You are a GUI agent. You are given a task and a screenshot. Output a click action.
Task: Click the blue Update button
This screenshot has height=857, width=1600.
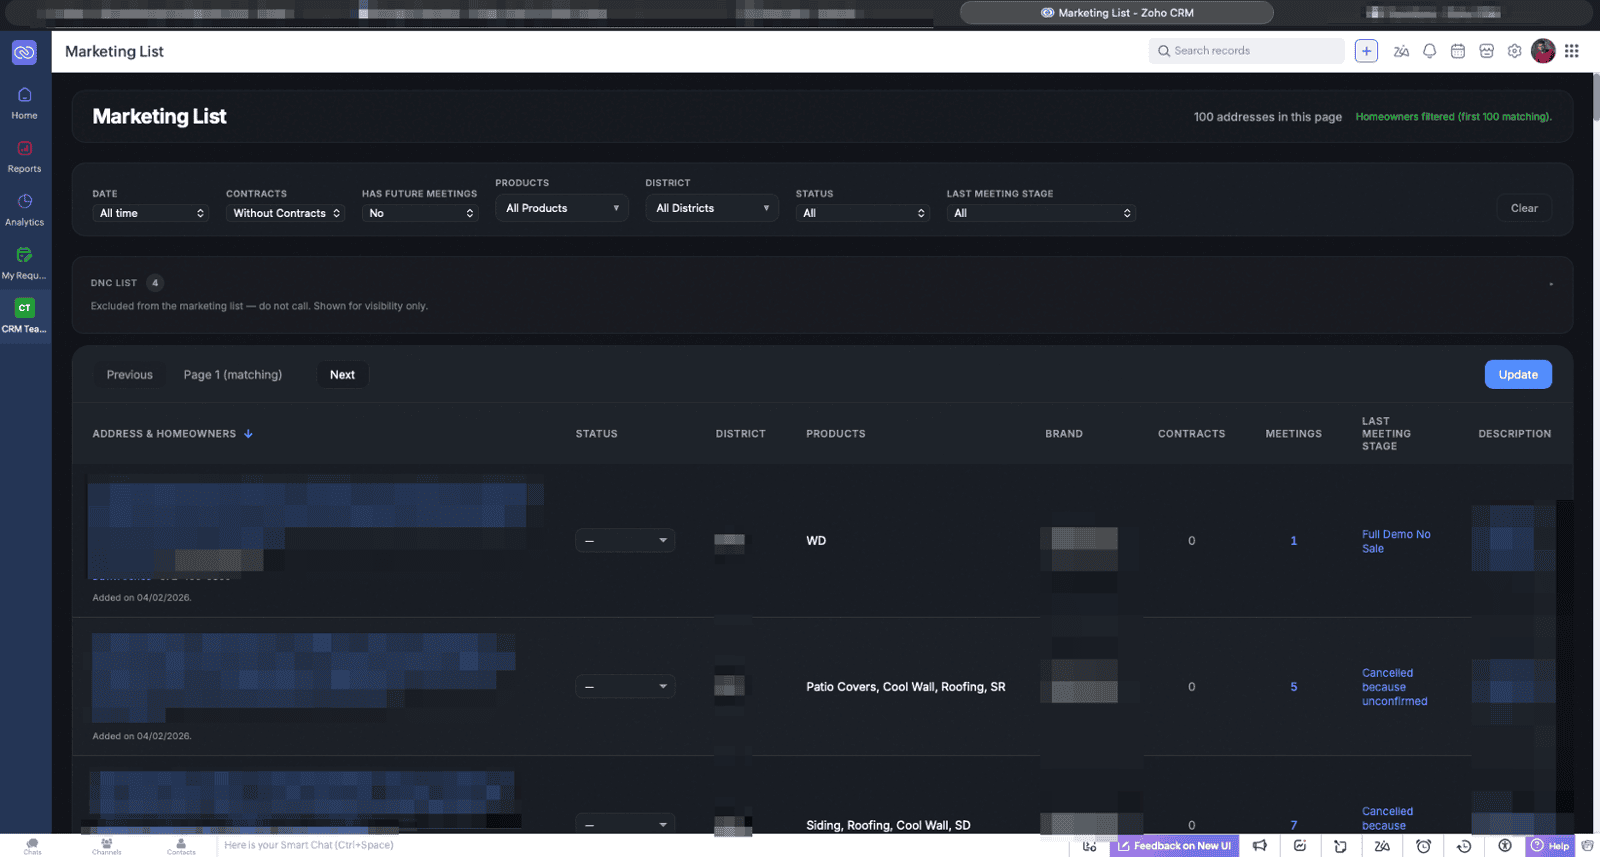coord(1517,375)
